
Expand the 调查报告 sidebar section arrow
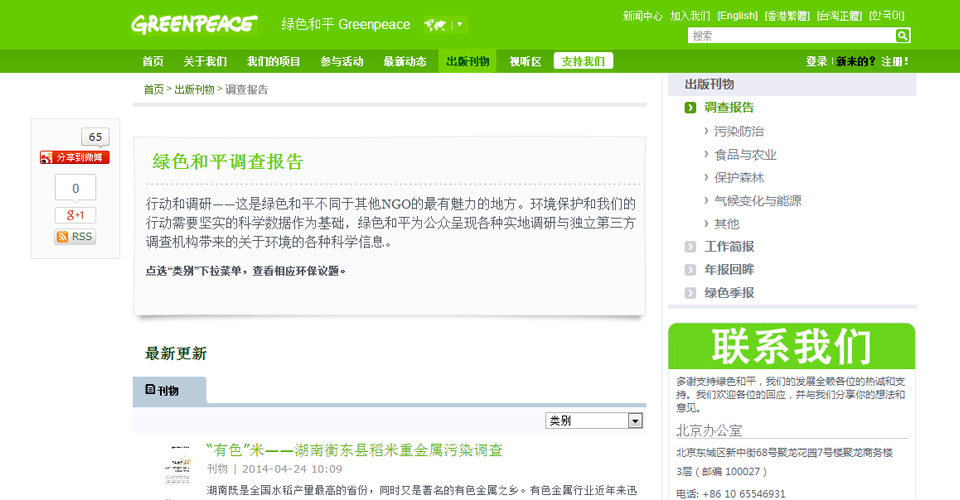690,108
